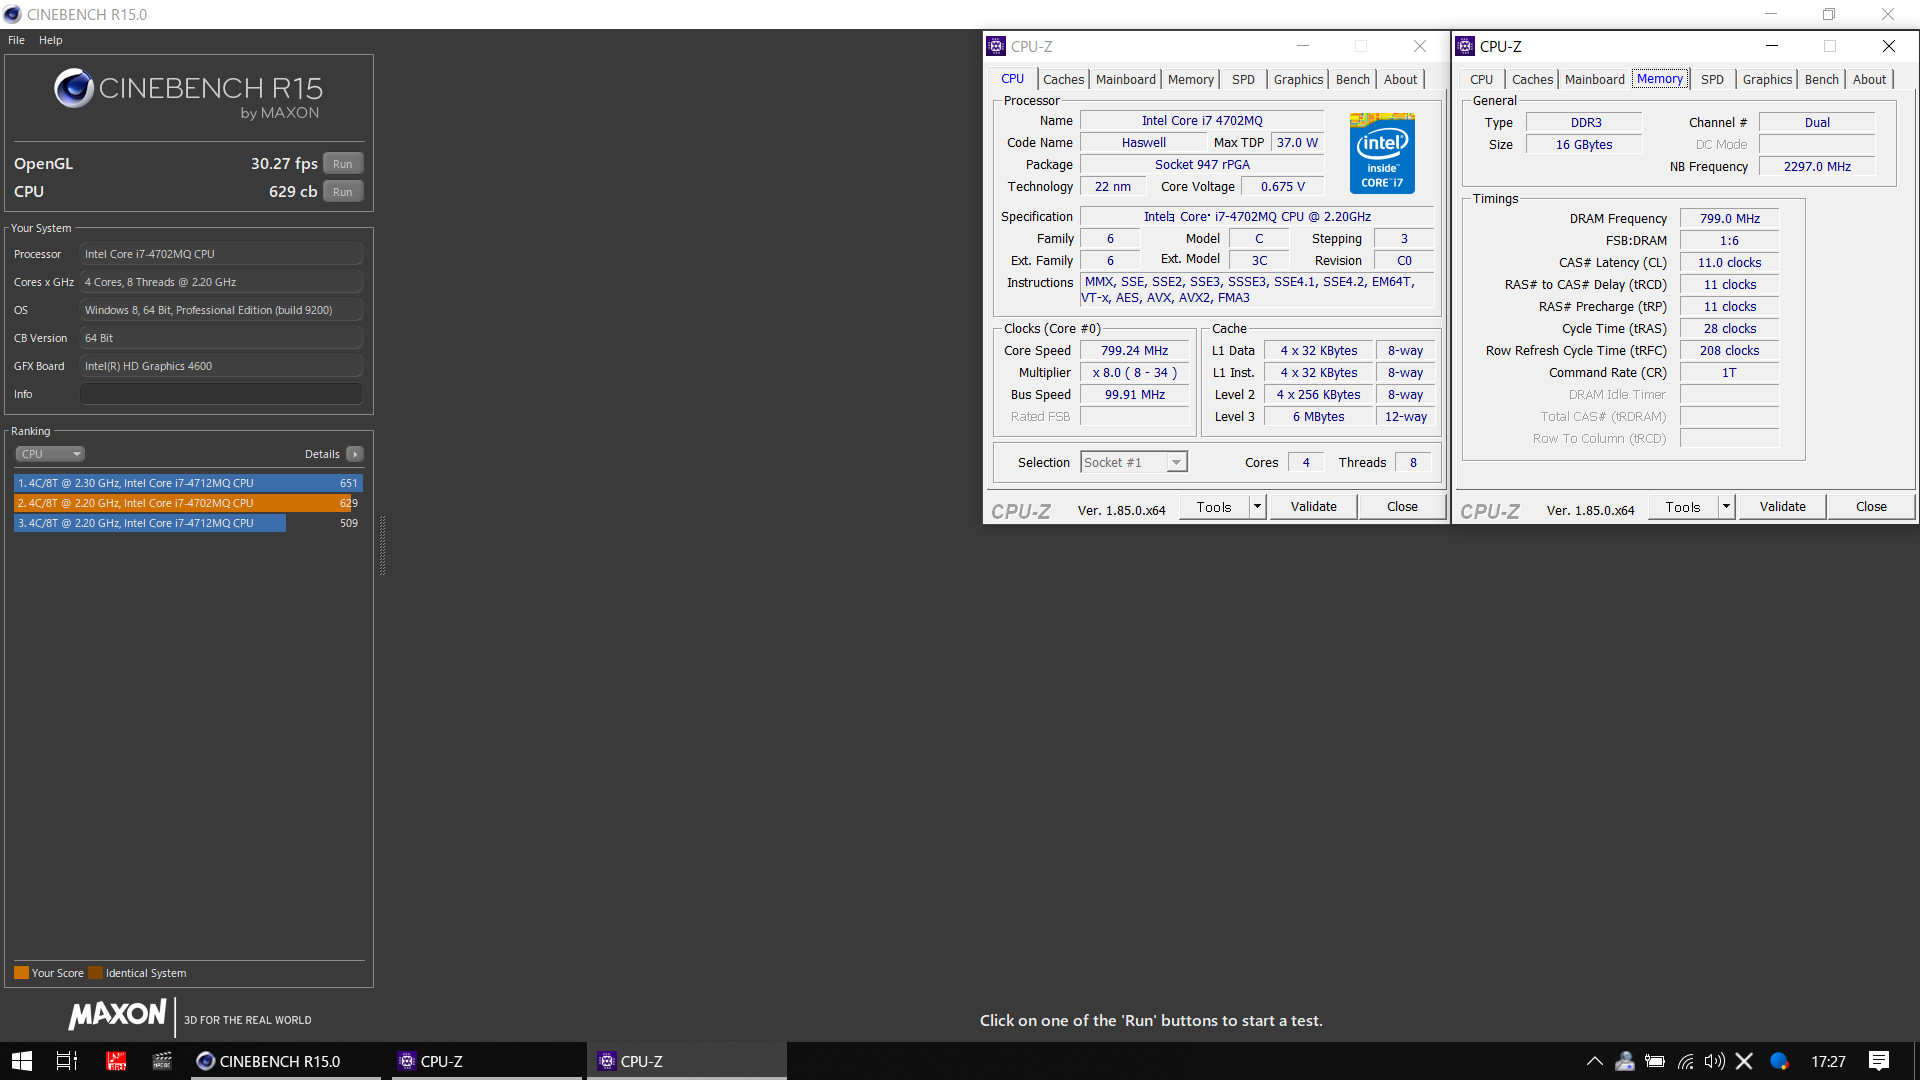Switch to Caches tab in CPU-Z processor window
Screen dimensions: 1920x1080
coord(1063,80)
